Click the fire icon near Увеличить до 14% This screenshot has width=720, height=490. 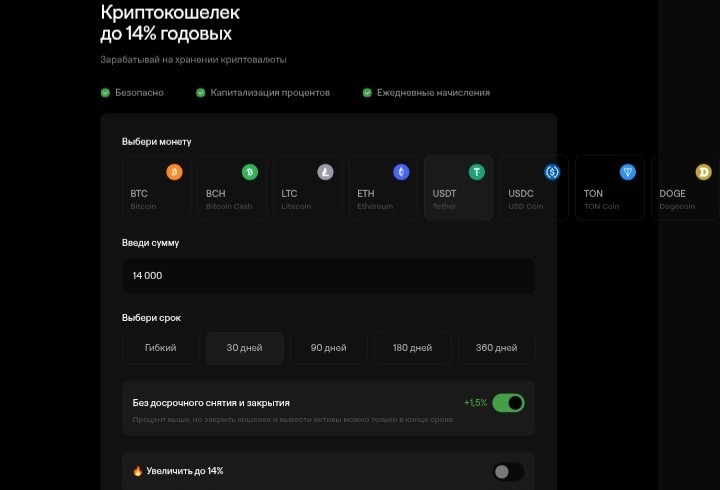pyautogui.click(x=137, y=471)
